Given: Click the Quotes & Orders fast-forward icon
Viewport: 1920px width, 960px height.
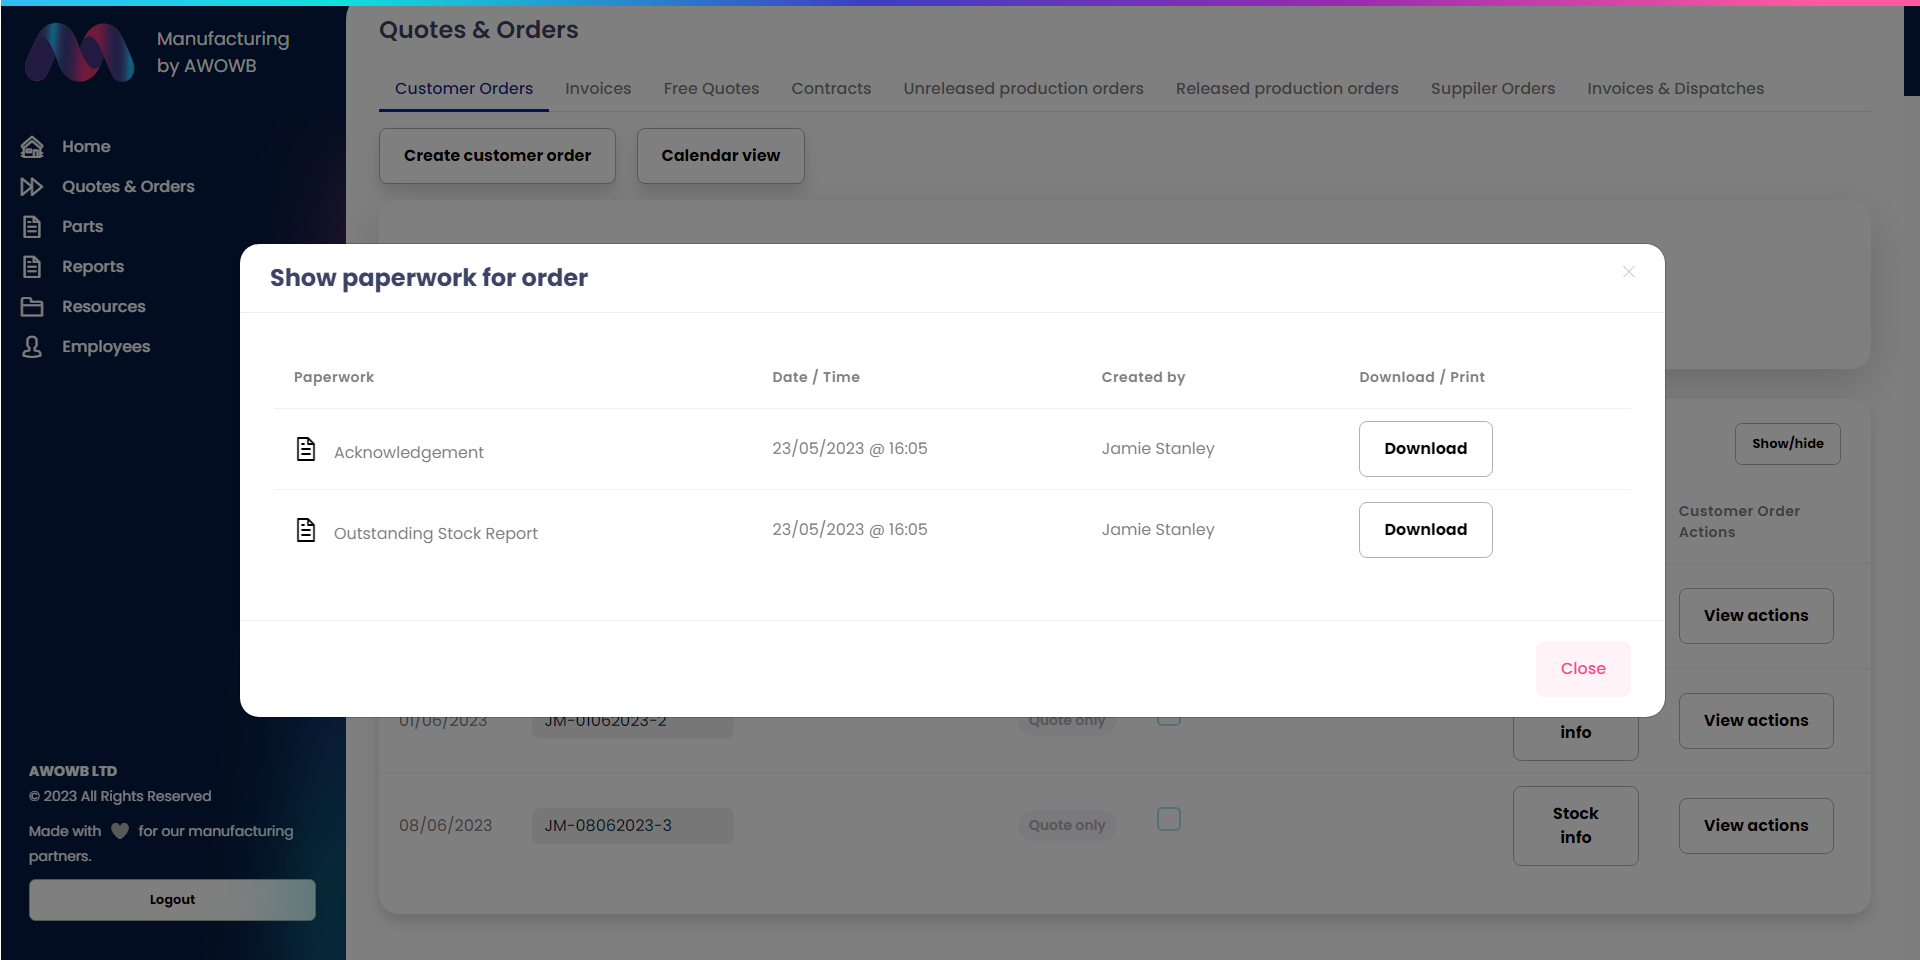Looking at the screenshot, I should coord(32,187).
